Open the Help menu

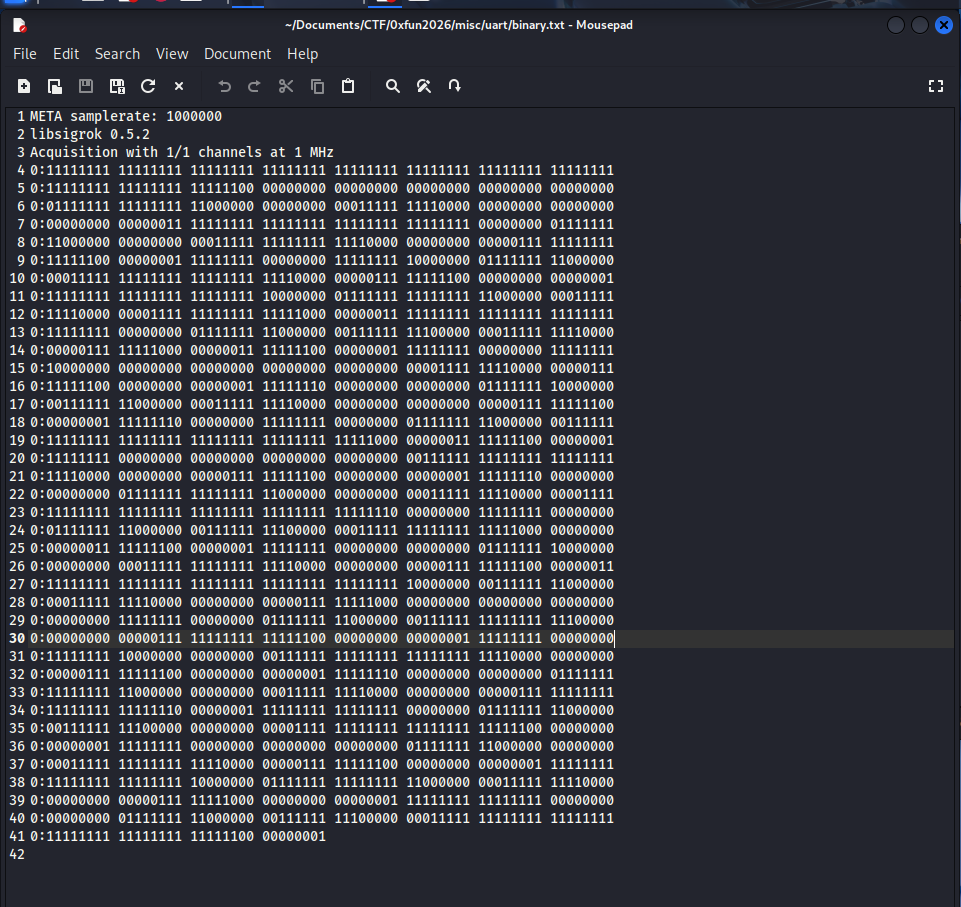tap(302, 54)
